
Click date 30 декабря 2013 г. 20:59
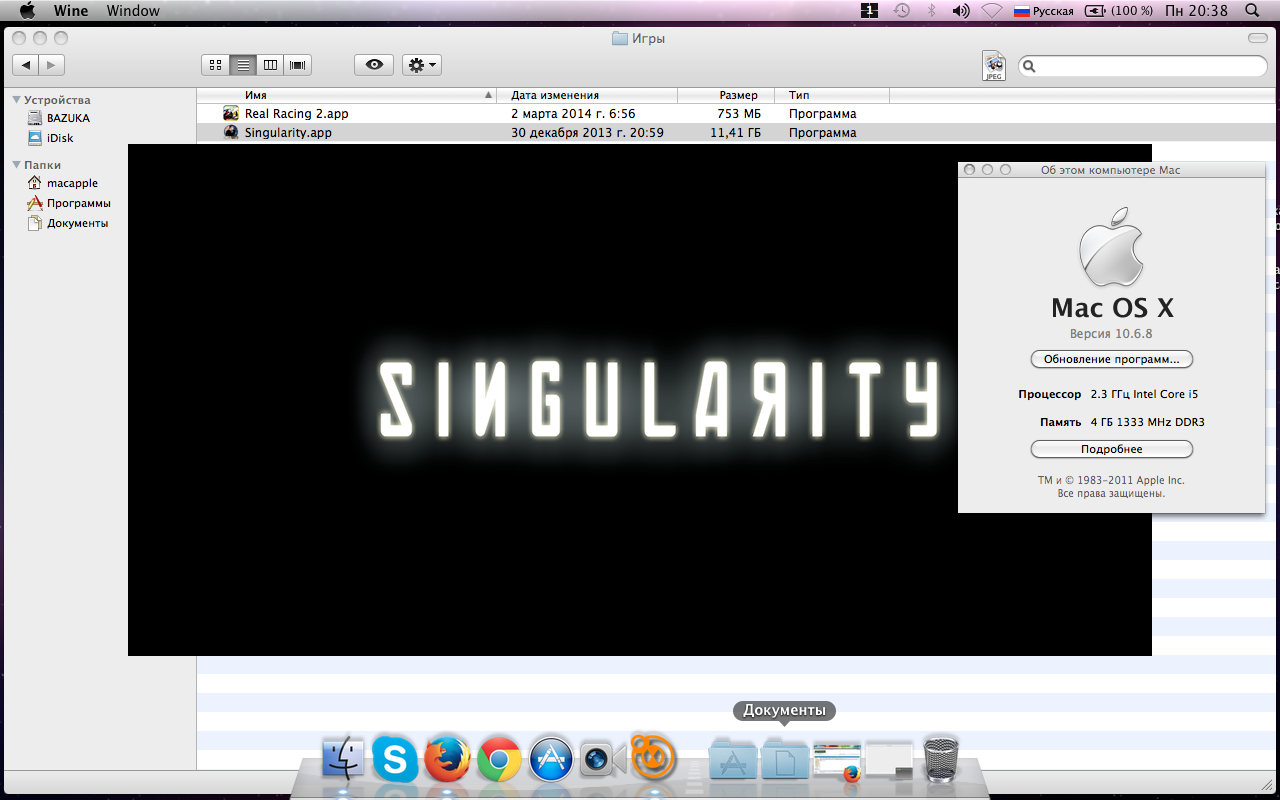tap(587, 133)
